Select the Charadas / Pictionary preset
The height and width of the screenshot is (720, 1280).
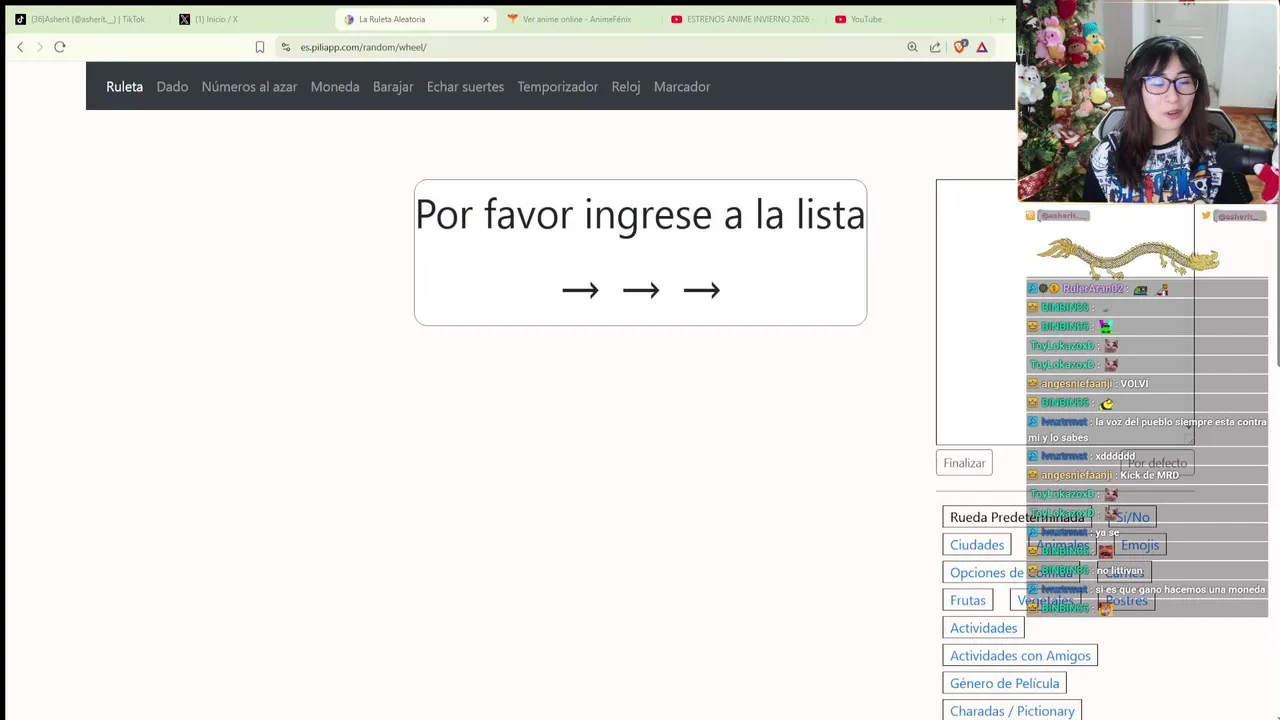pyautogui.click(x=1012, y=711)
